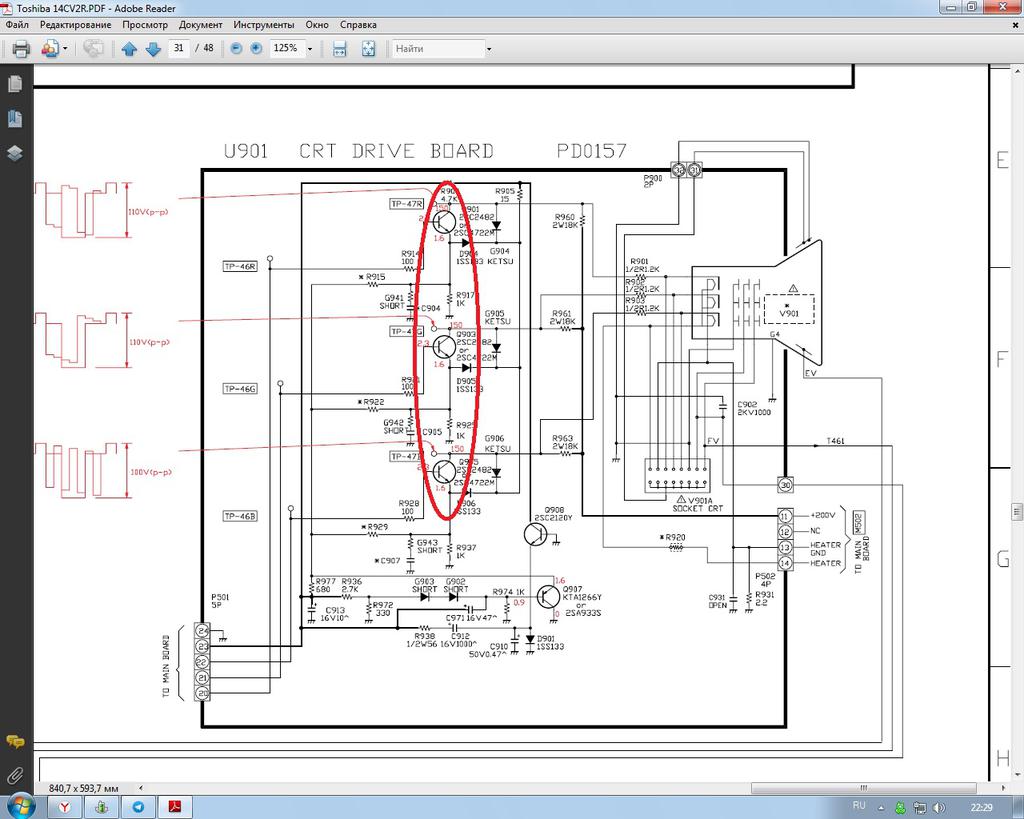This screenshot has width=1024, height=819.
Task: Expand the collaboration tool dropdown arrow
Action: click(65, 49)
